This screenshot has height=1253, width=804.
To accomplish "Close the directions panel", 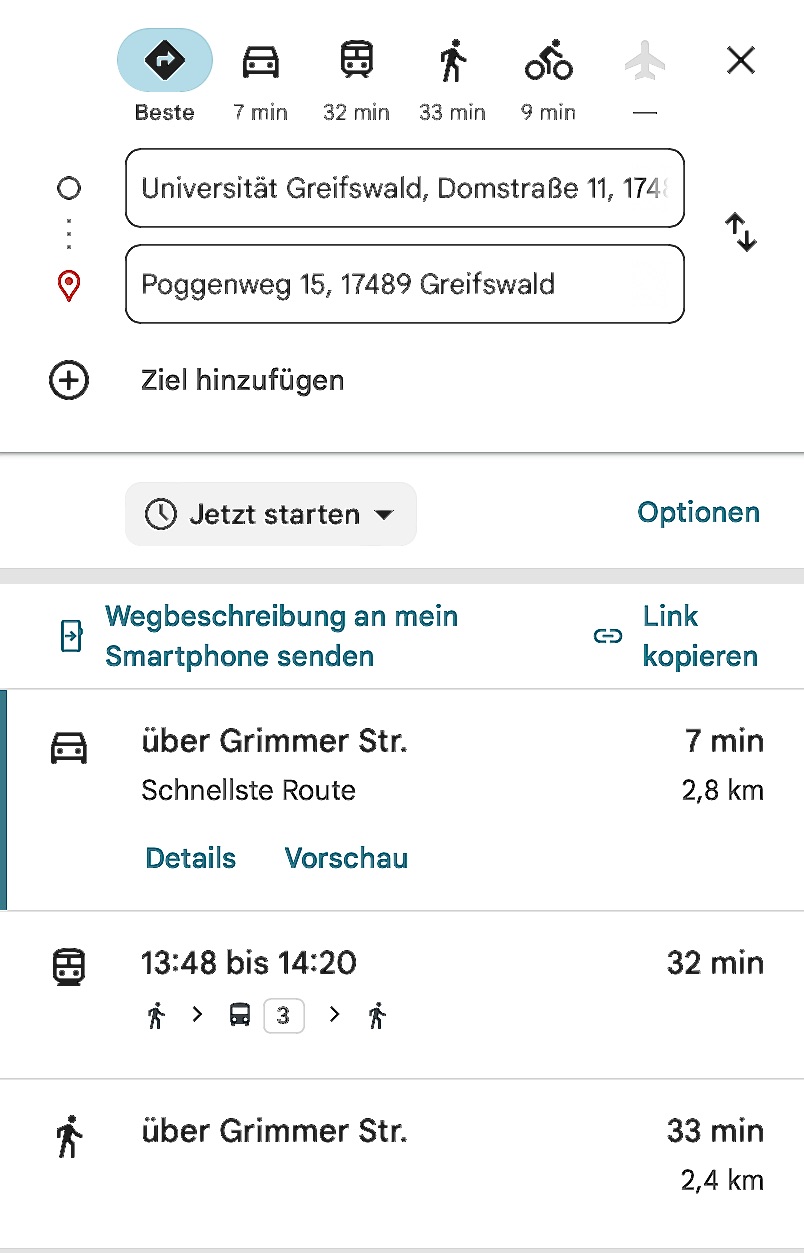I will 740,62.
